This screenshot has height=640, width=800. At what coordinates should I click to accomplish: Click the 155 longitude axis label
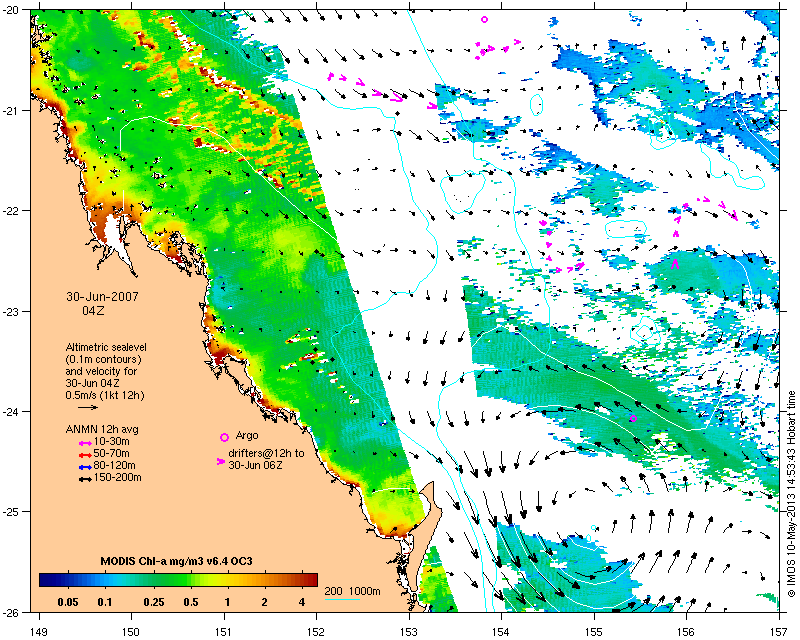pyautogui.click(x=594, y=632)
